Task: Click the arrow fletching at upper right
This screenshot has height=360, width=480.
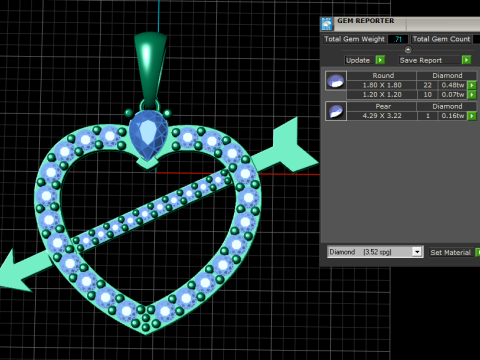Action: [x=293, y=145]
